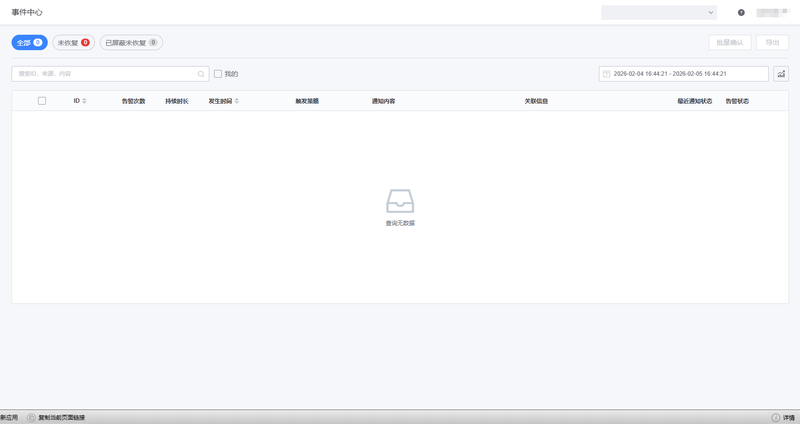
Task: Click the 导出 export button
Action: (x=772, y=42)
